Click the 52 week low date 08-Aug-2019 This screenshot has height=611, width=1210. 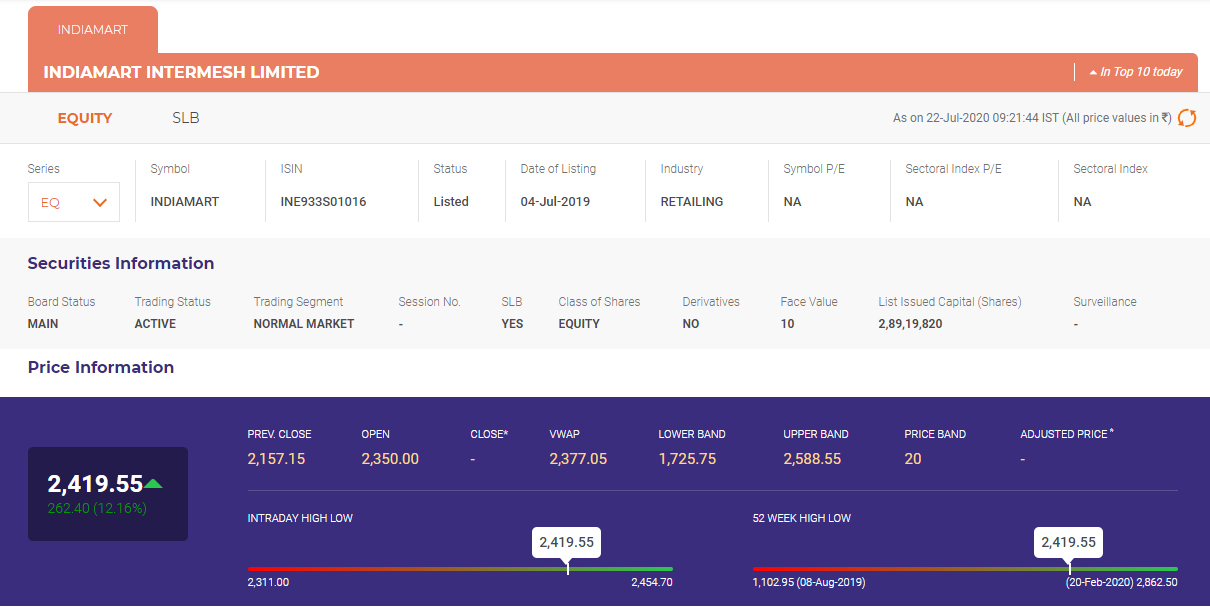coord(831,582)
